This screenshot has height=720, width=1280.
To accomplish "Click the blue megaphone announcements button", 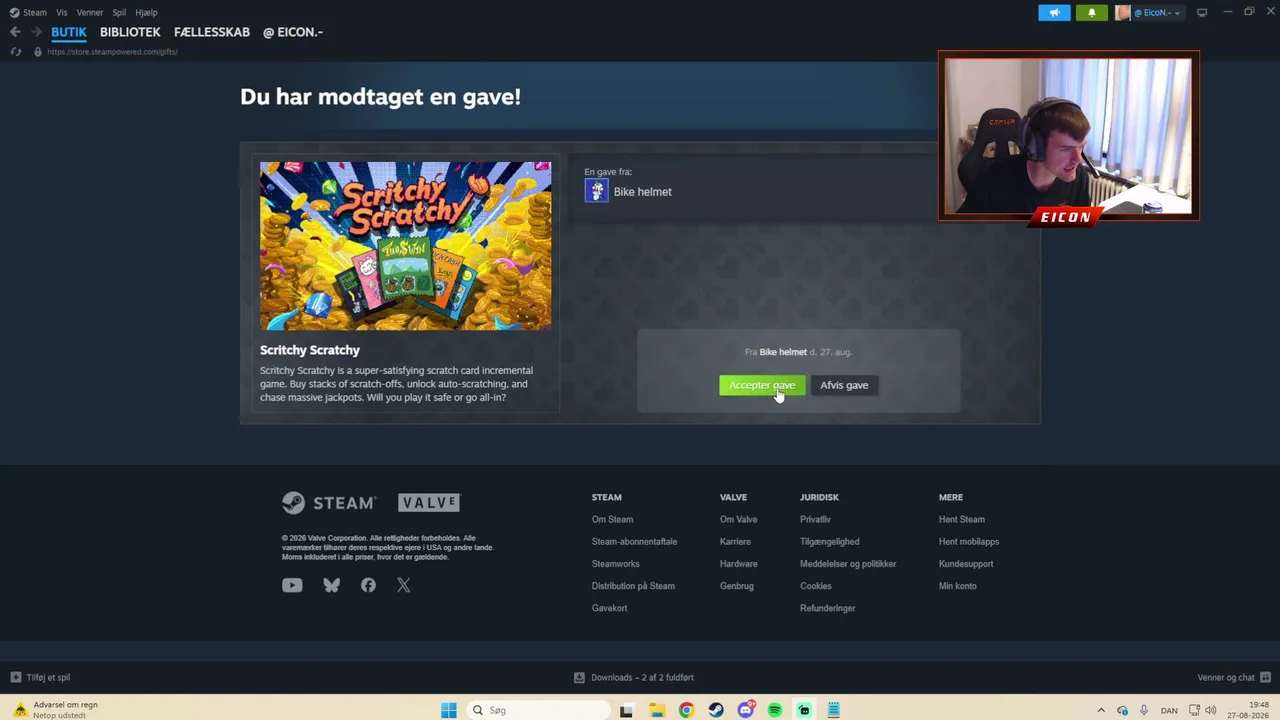I will (x=1054, y=13).
